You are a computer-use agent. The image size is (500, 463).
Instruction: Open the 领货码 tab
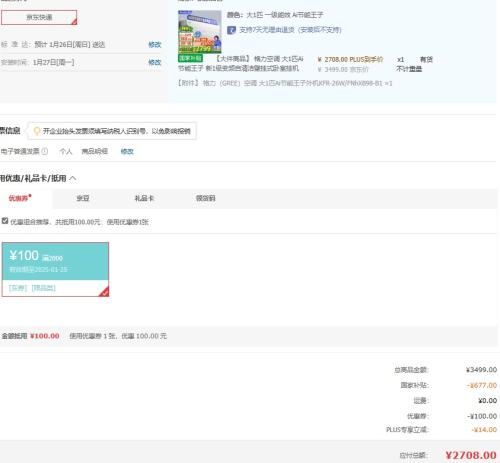(205, 198)
